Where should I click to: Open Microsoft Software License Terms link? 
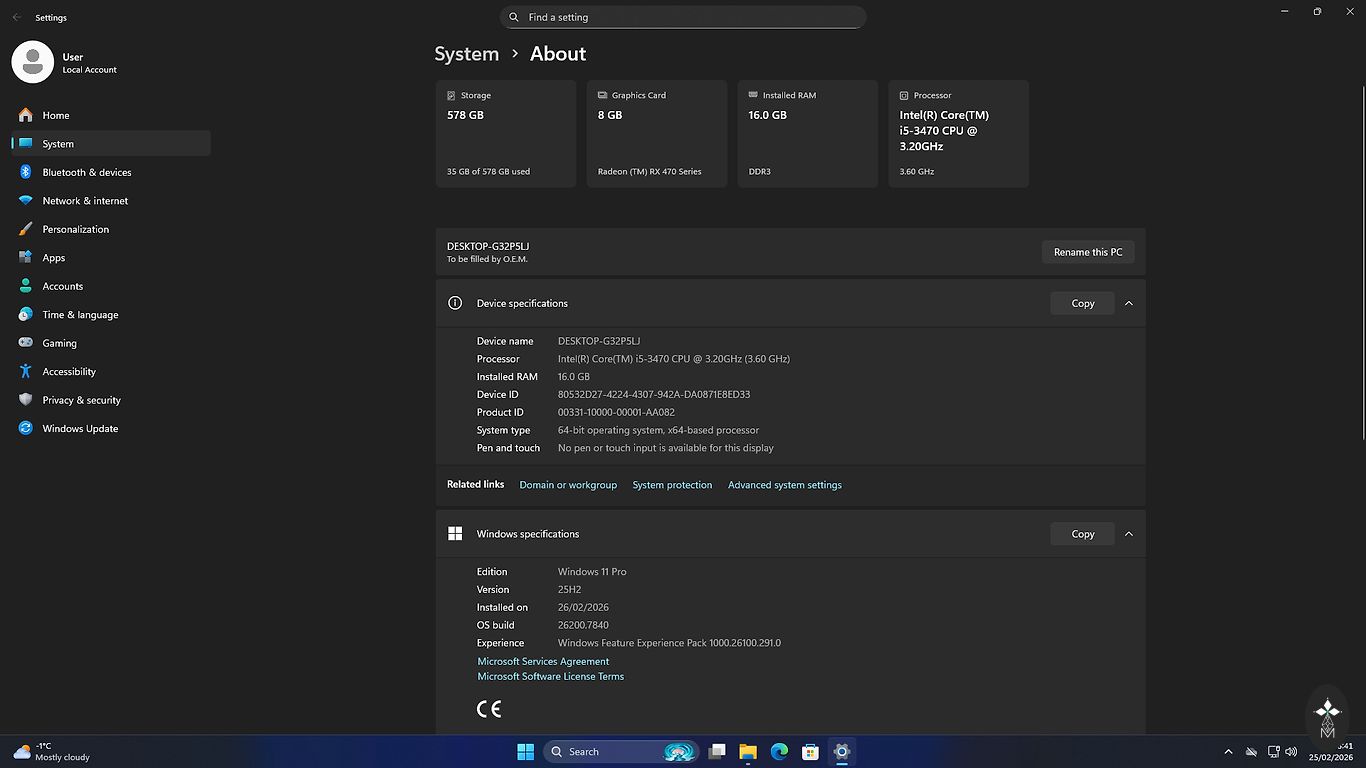click(550, 677)
